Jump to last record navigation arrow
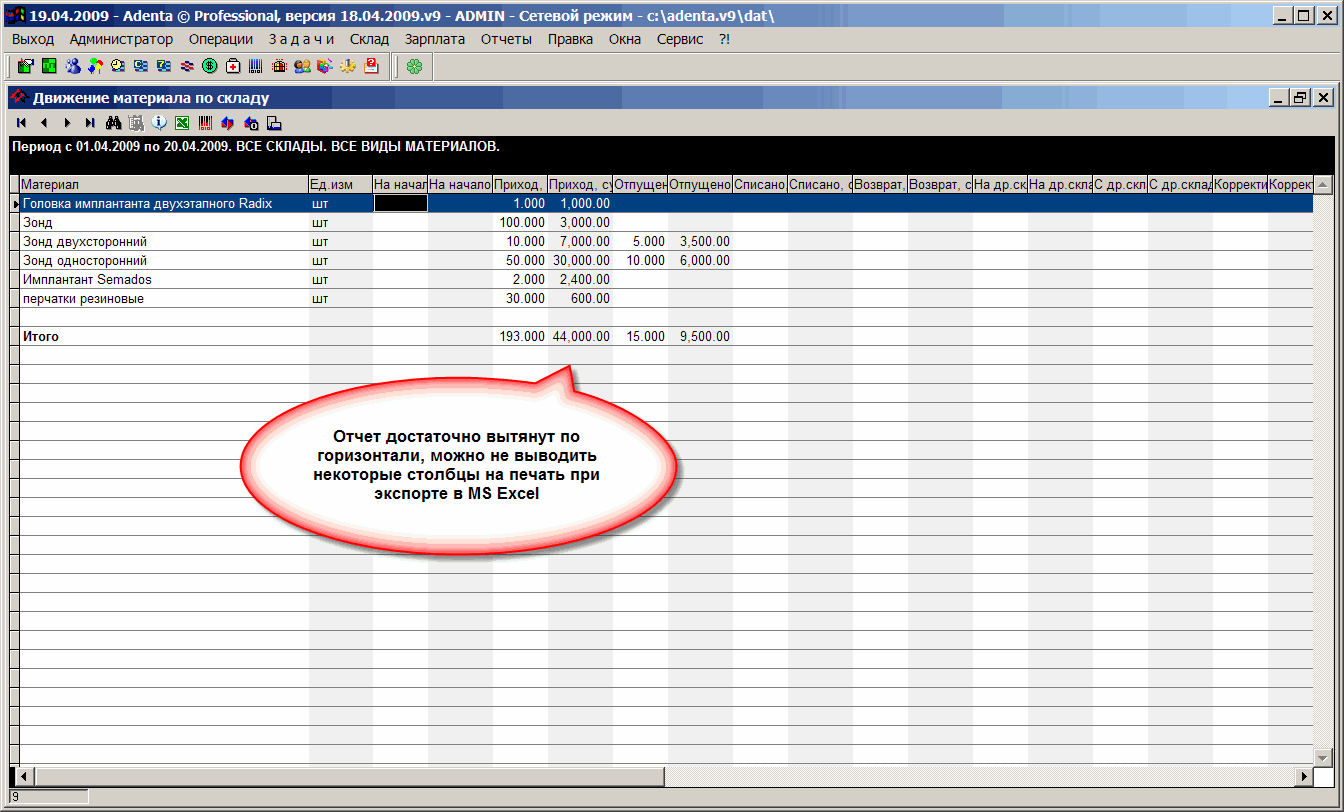Screen dimensions: 1344x812 coord(90,123)
